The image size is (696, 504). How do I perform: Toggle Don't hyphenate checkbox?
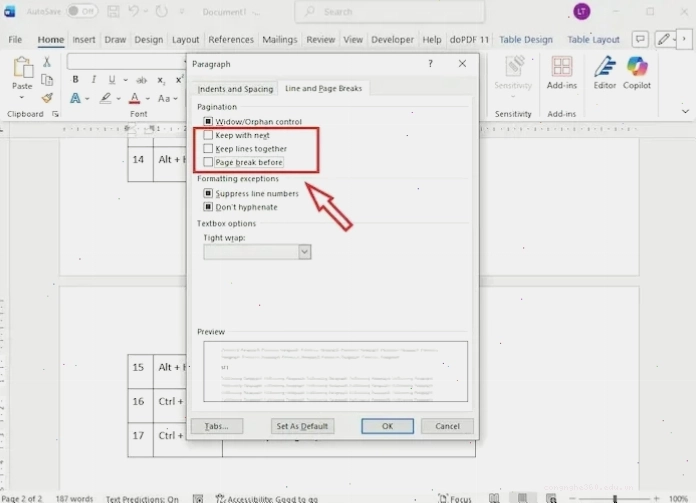click(x=208, y=207)
